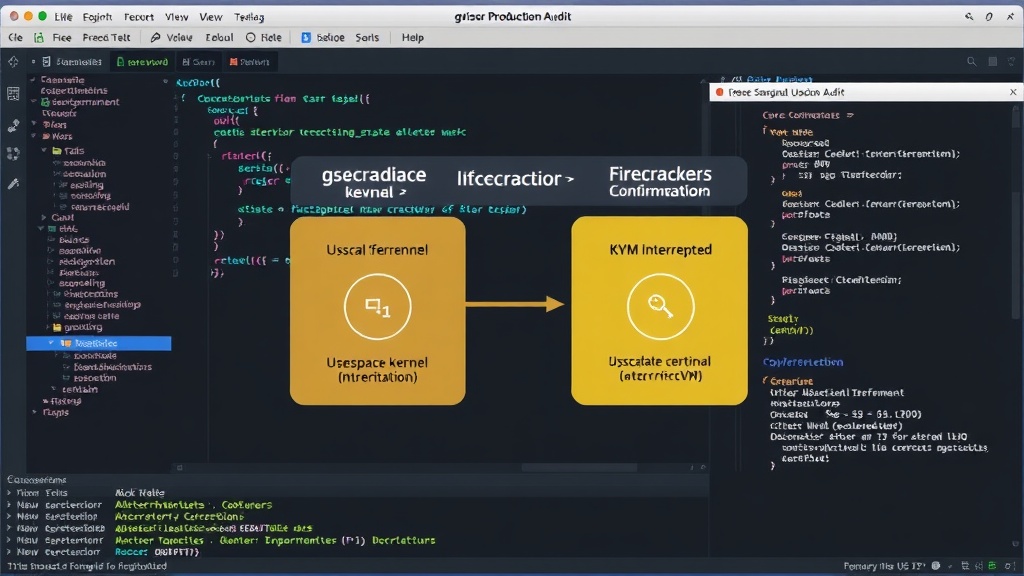Click the horizontal scrollbar below code editor
The image size is (1024, 576).
click(579, 468)
